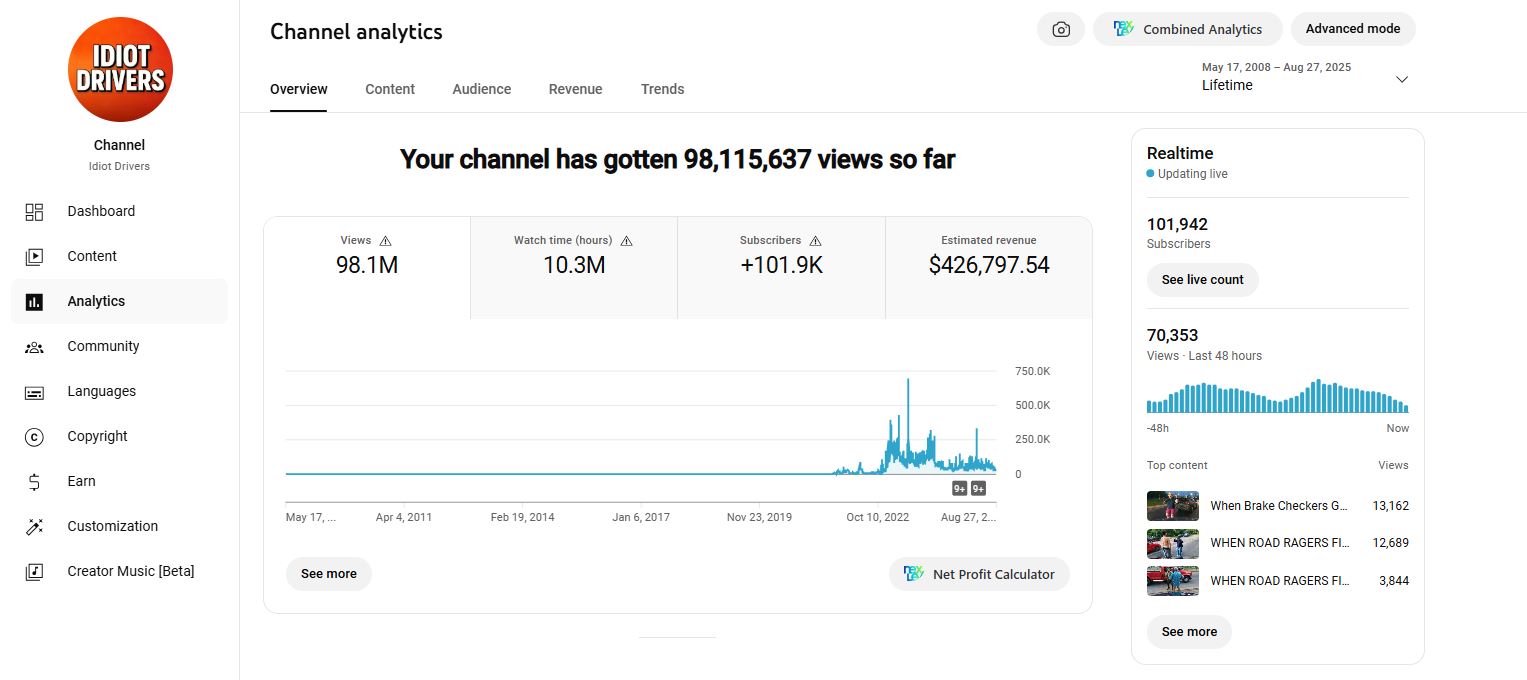Switch to the Audience tab

coord(481,89)
